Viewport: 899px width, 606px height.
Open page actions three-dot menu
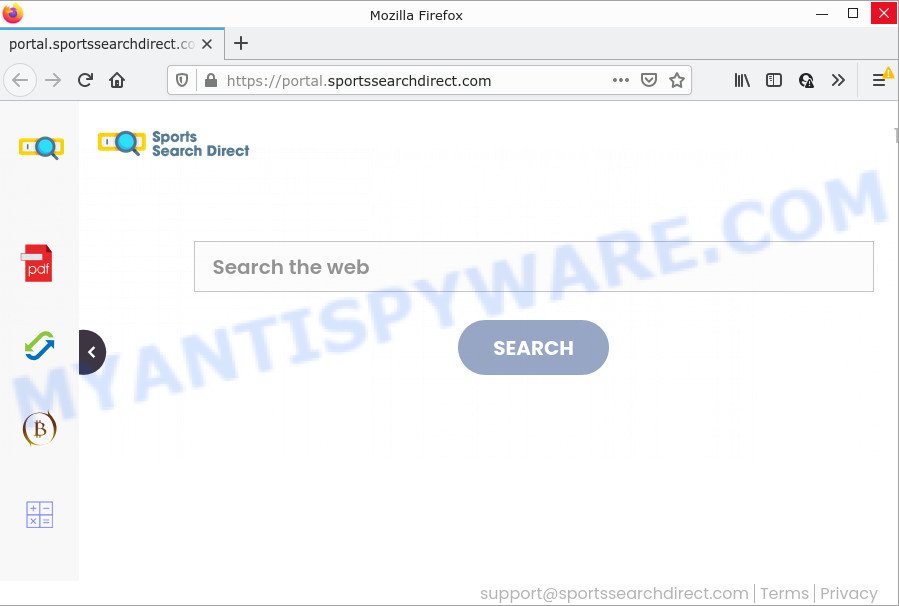[x=621, y=80]
